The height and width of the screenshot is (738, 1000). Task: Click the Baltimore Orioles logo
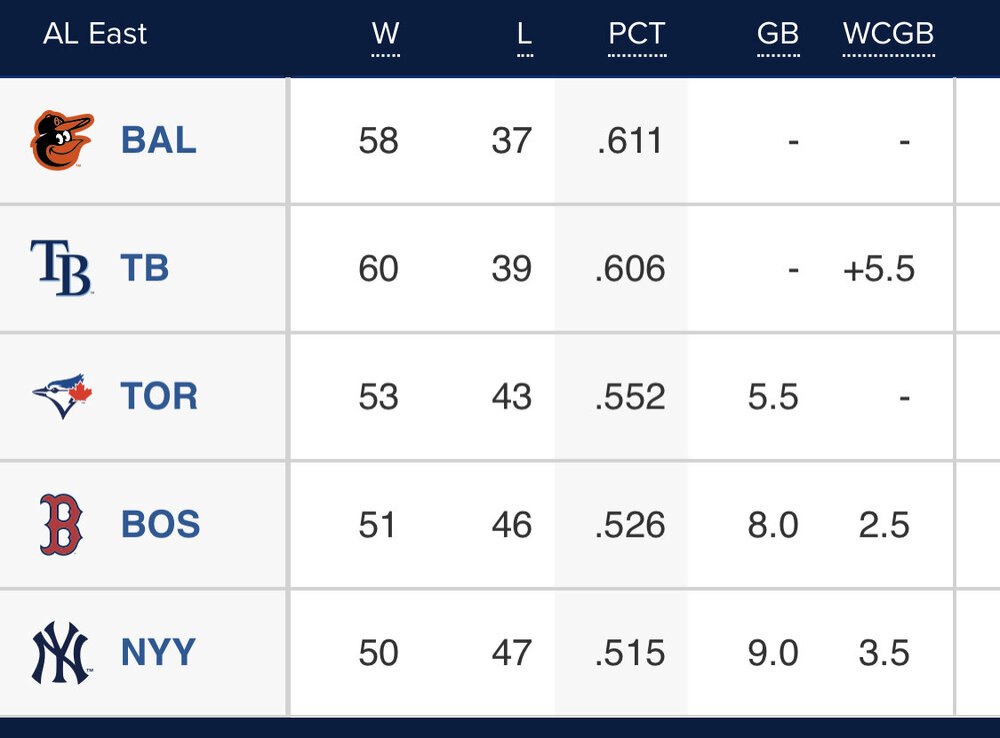[x=62, y=141]
